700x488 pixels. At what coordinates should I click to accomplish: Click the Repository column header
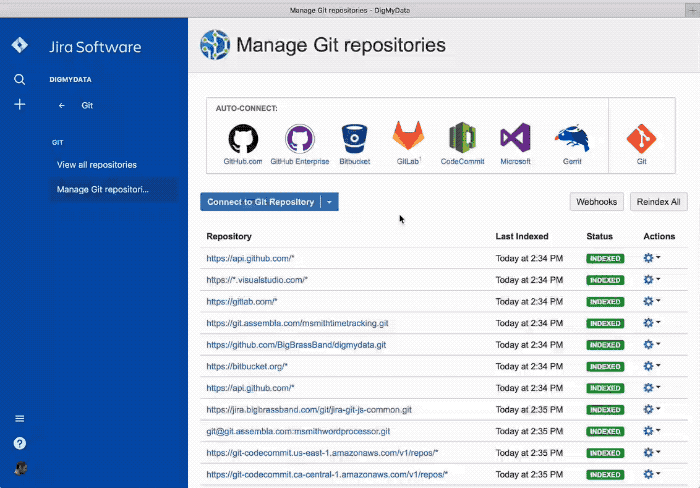point(229,236)
